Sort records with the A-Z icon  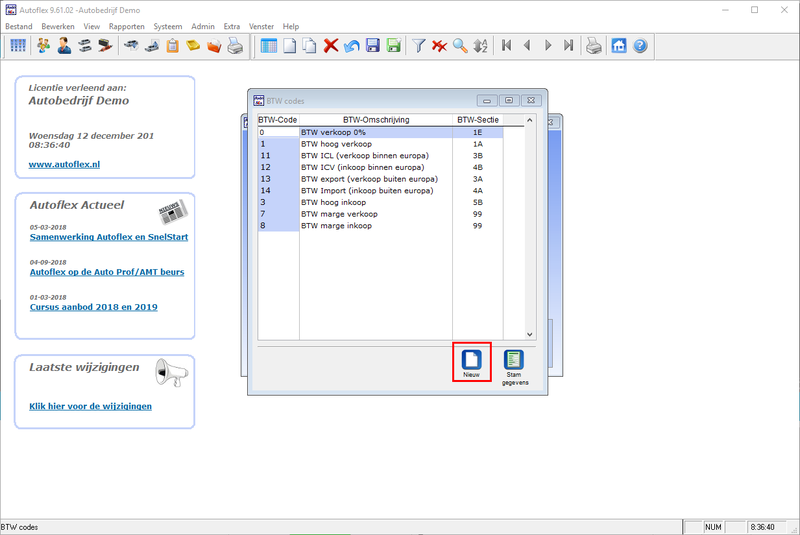click(x=481, y=46)
